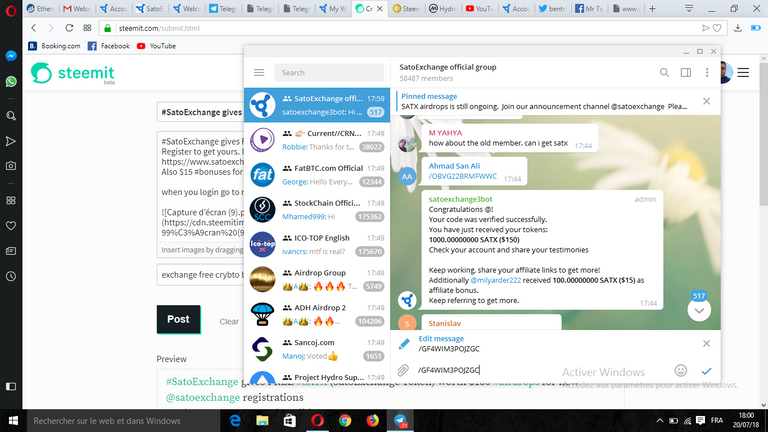The width and height of the screenshot is (768, 432).
Task: Open Airdrop Group chat
Action: pyautogui.click(x=317, y=279)
